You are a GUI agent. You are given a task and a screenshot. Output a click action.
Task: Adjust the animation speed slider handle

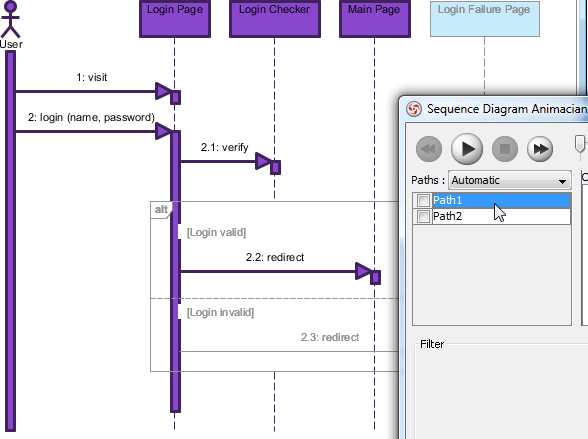pyautogui.click(x=580, y=144)
